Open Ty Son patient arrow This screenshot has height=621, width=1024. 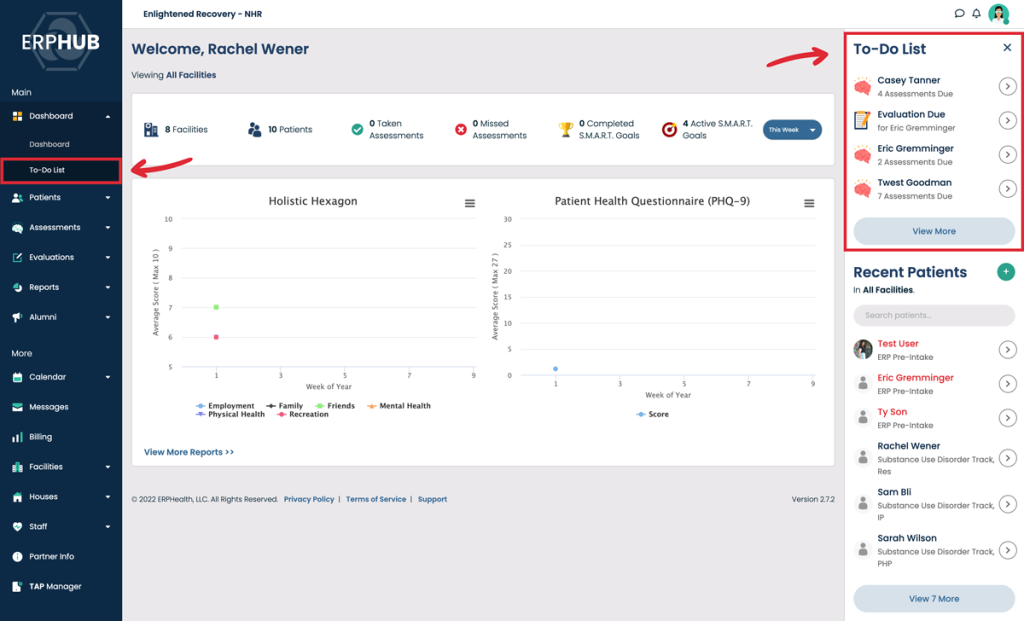[x=1007, y=418]
